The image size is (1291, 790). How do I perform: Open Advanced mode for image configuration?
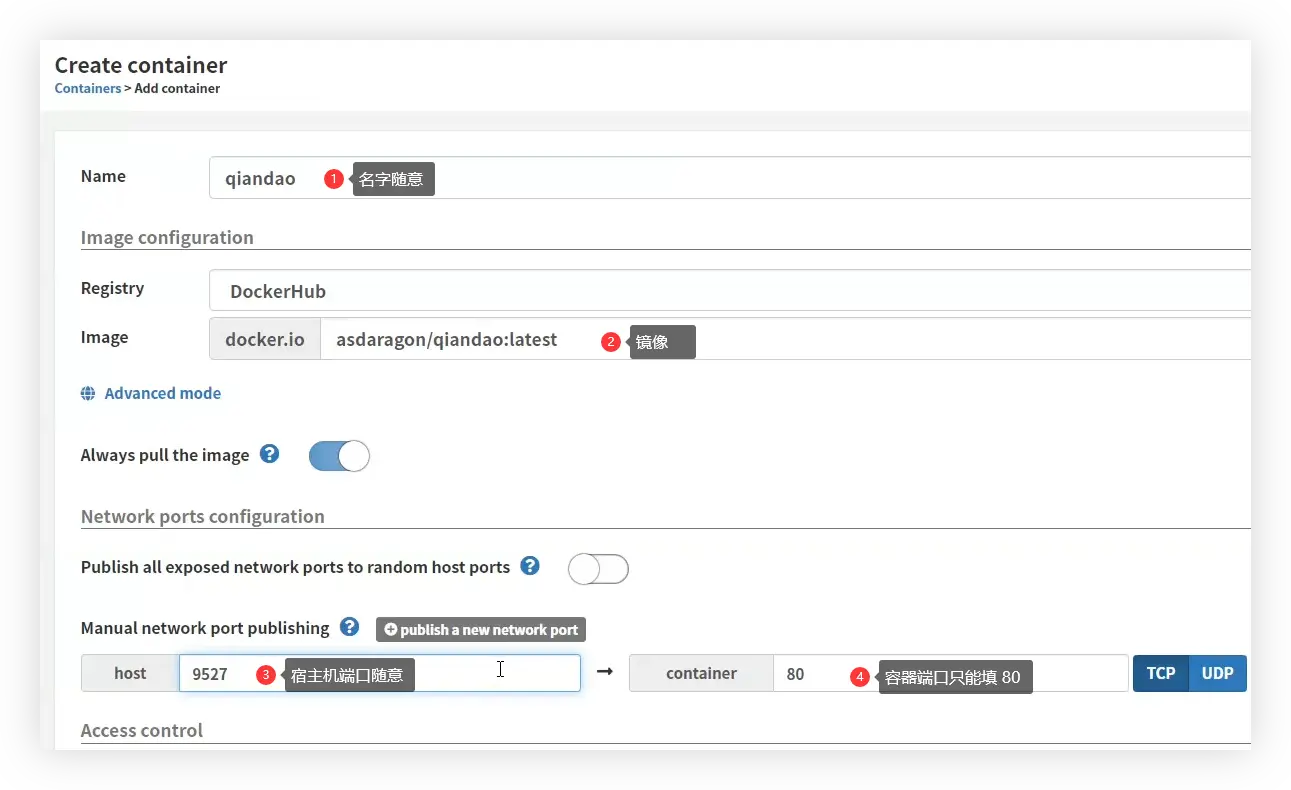click(x=162, y=393)
